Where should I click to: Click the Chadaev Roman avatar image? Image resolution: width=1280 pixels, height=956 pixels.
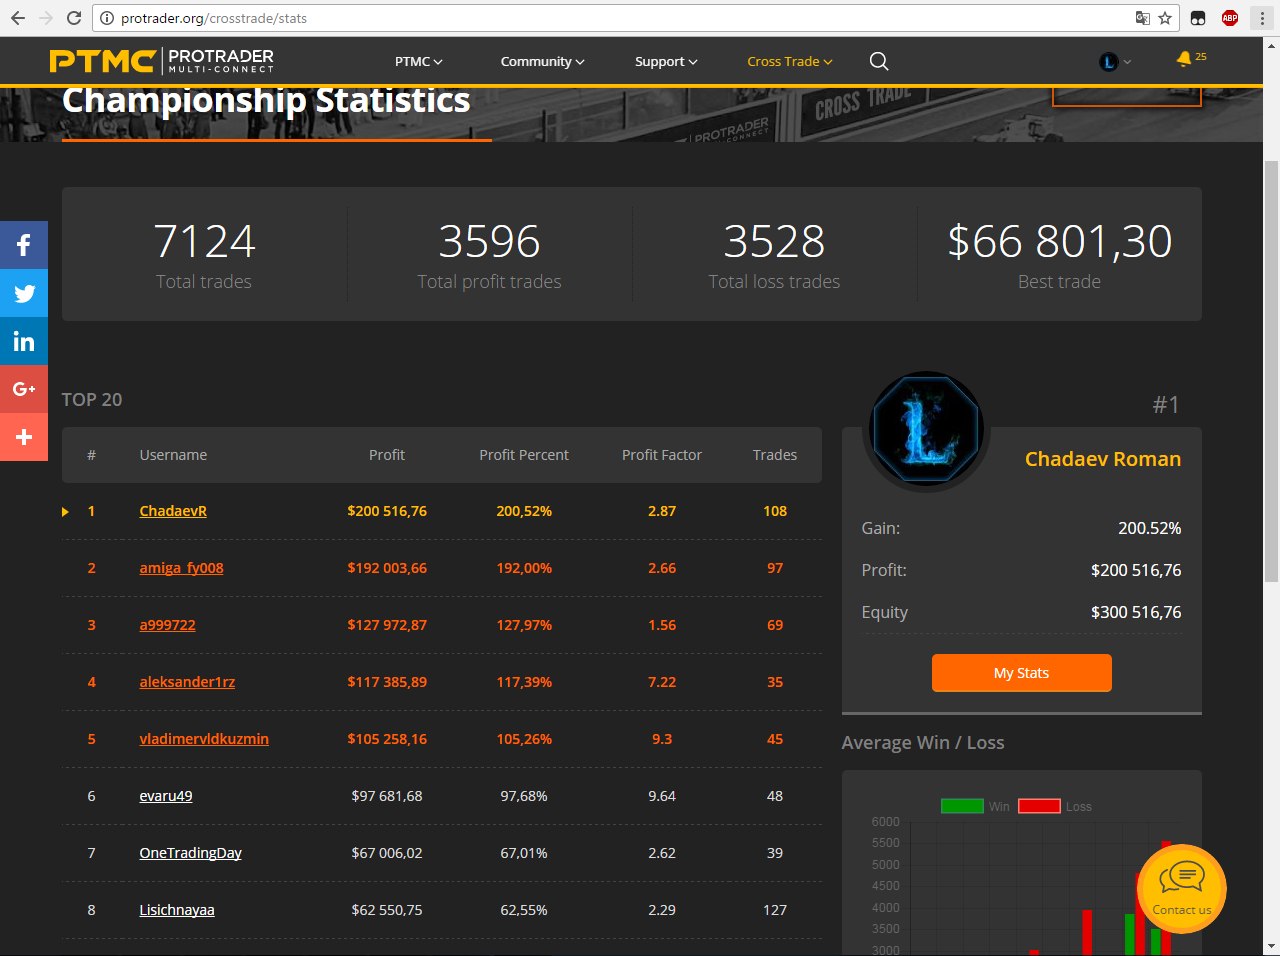927,429
